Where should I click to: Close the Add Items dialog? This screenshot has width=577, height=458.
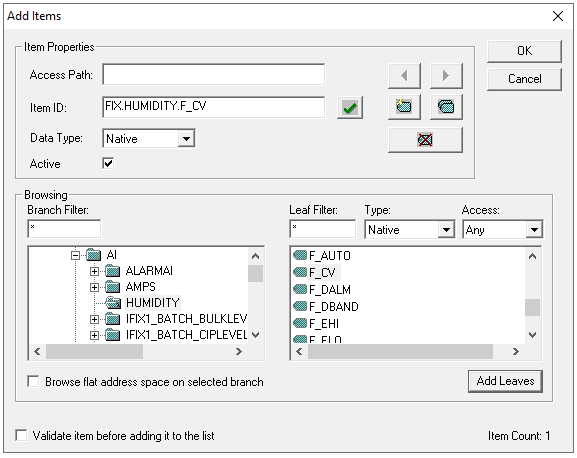click(x=558, y=16)
